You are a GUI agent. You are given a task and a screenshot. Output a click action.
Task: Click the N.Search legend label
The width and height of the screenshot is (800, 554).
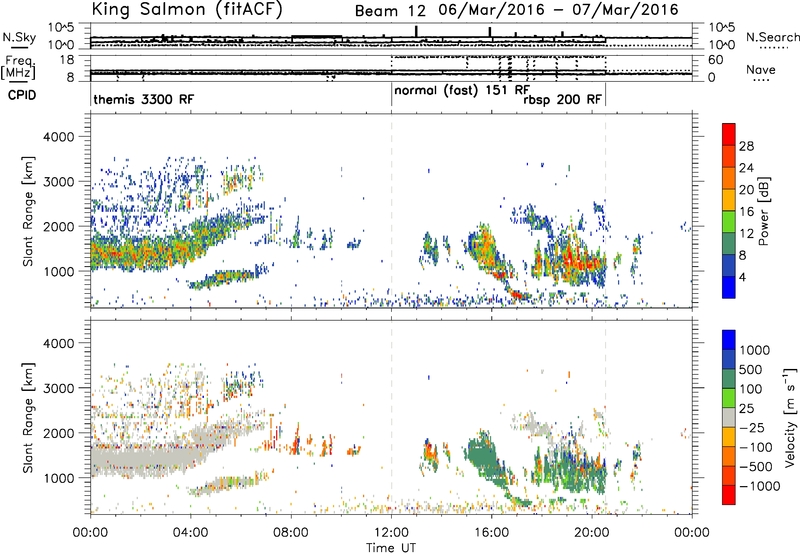pyautogui.click(x=772, y=37)
